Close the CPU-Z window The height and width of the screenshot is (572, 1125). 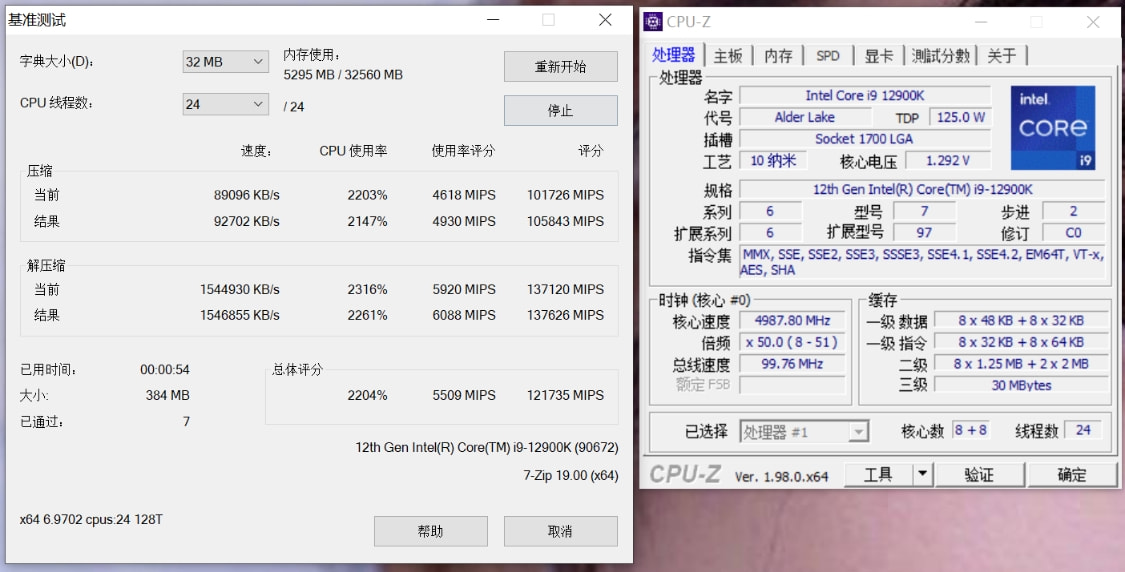[x=1093, y=22]
